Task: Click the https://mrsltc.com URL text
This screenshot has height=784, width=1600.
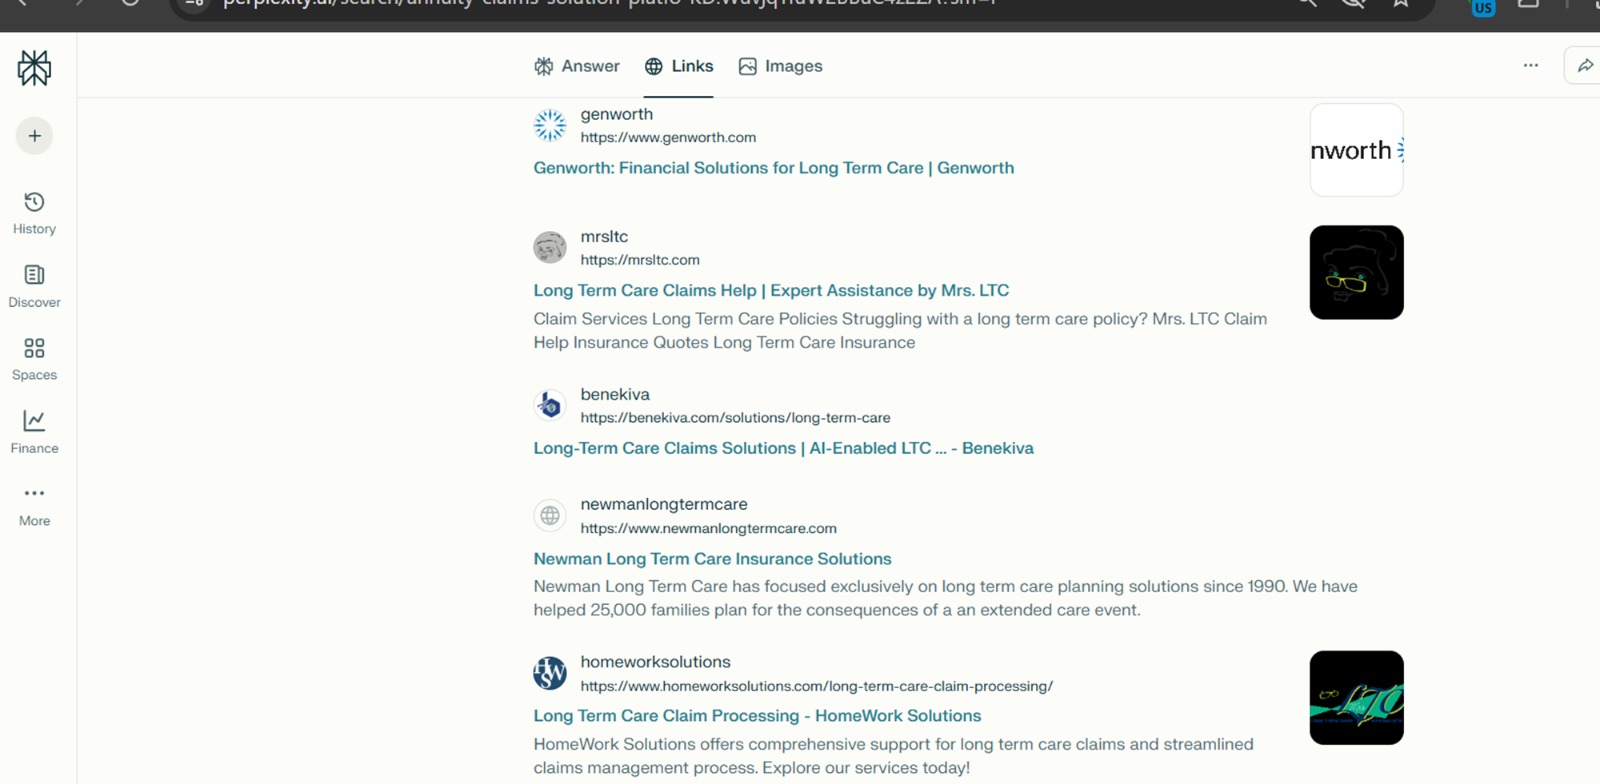Action: (640, 260)
